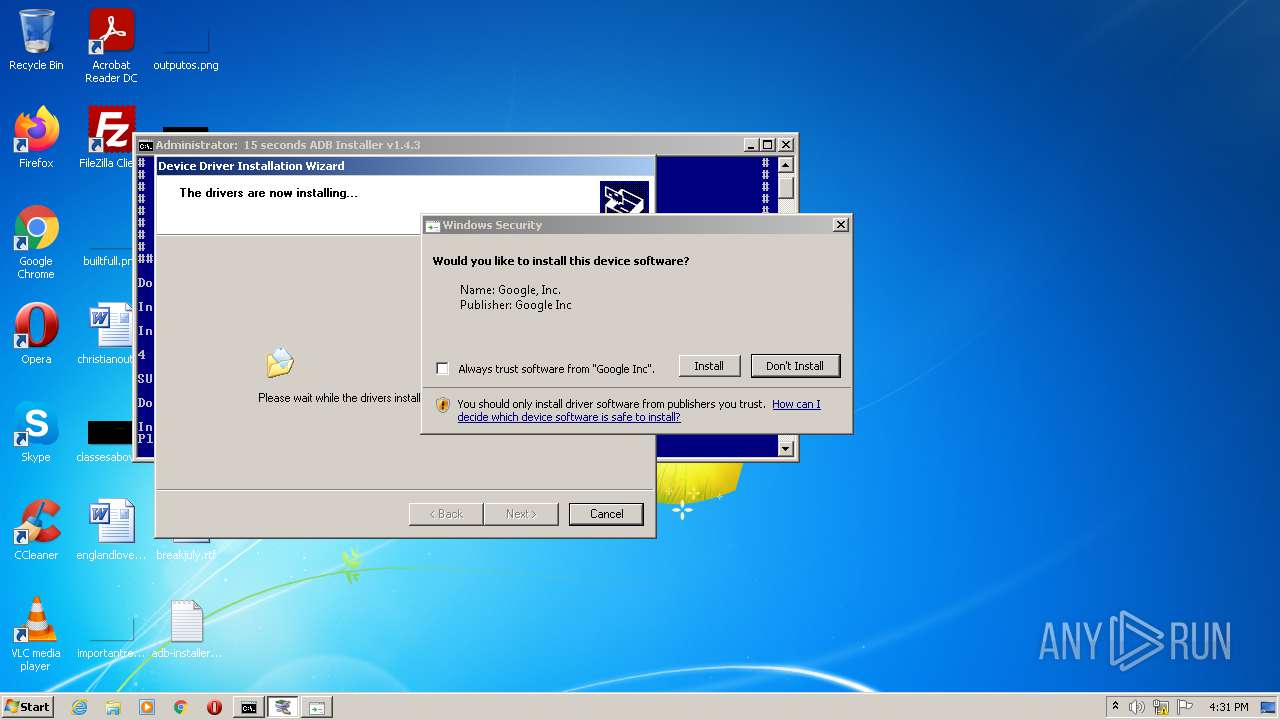Click Cancel in the driver wizard

tap(606, 514)
